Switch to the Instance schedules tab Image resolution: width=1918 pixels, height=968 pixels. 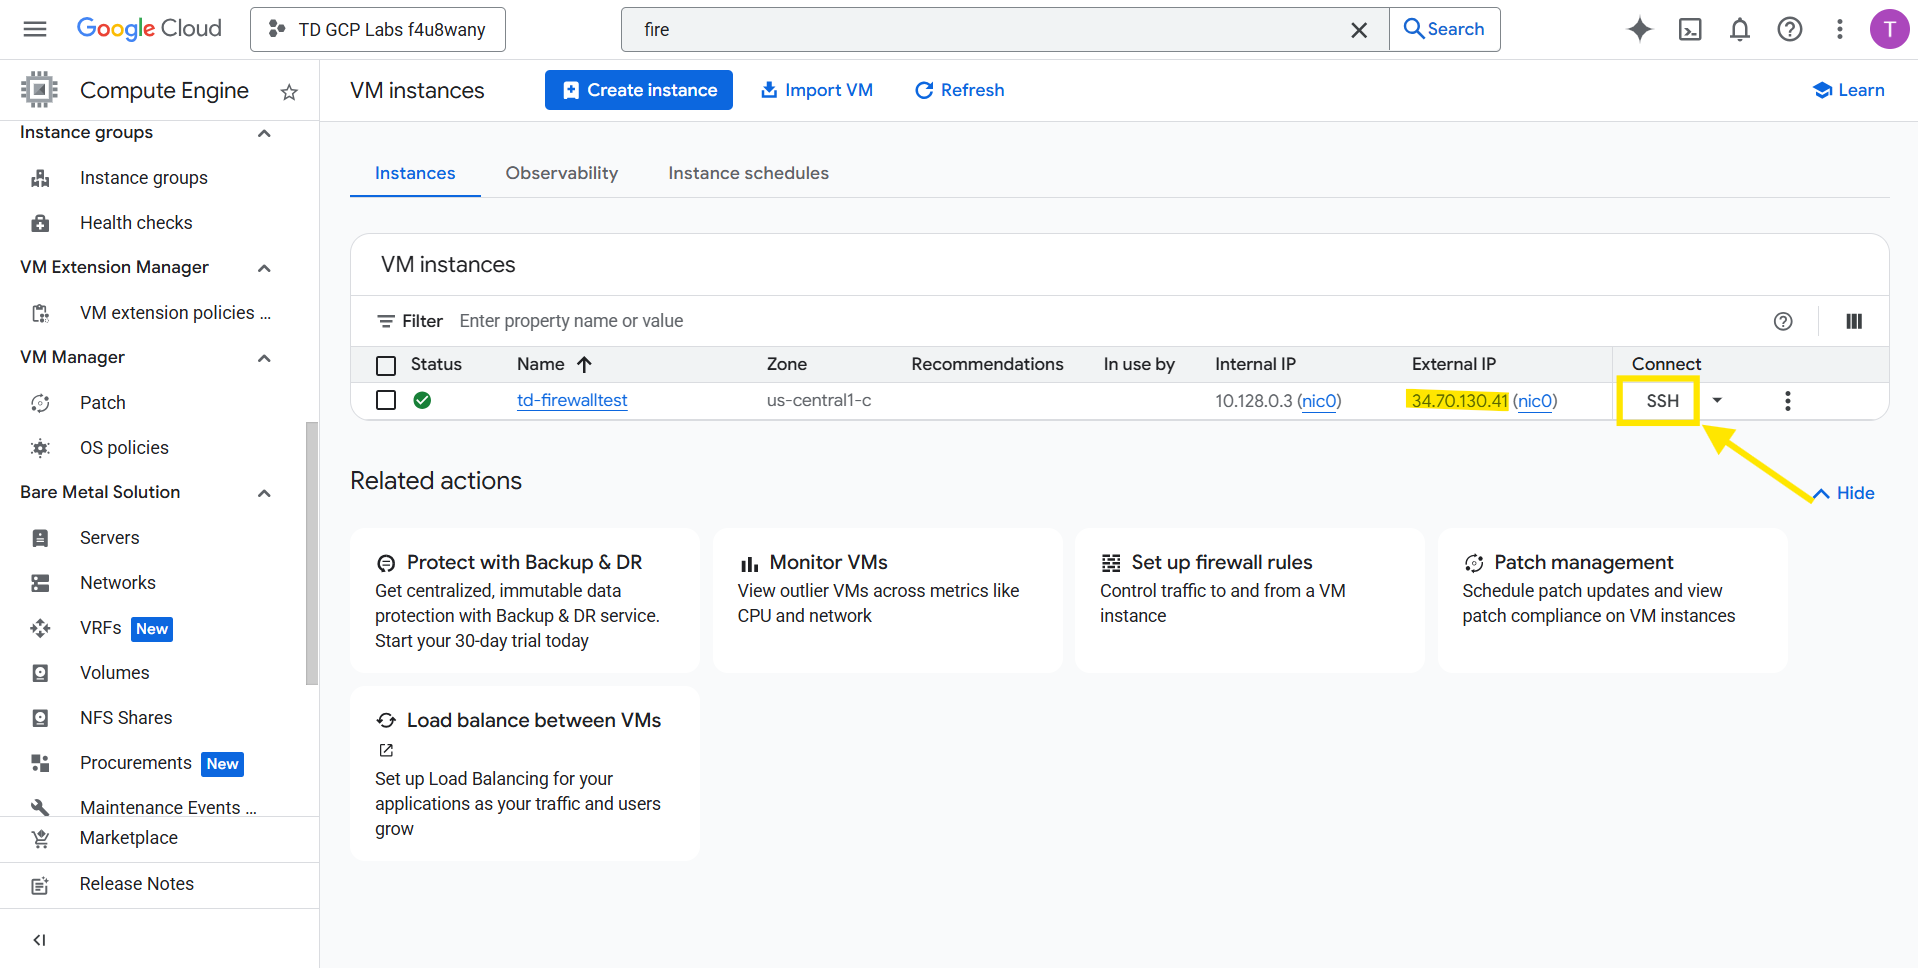748,173
